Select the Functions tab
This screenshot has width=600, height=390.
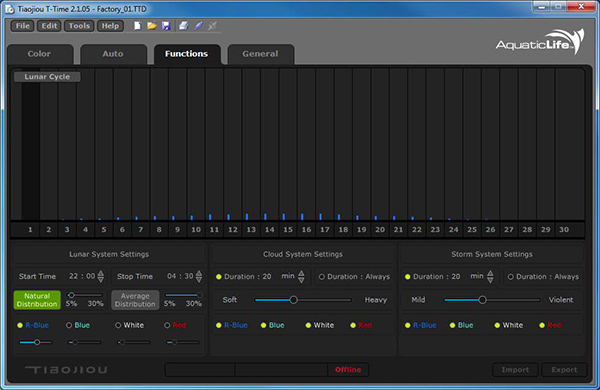point(187,54)
